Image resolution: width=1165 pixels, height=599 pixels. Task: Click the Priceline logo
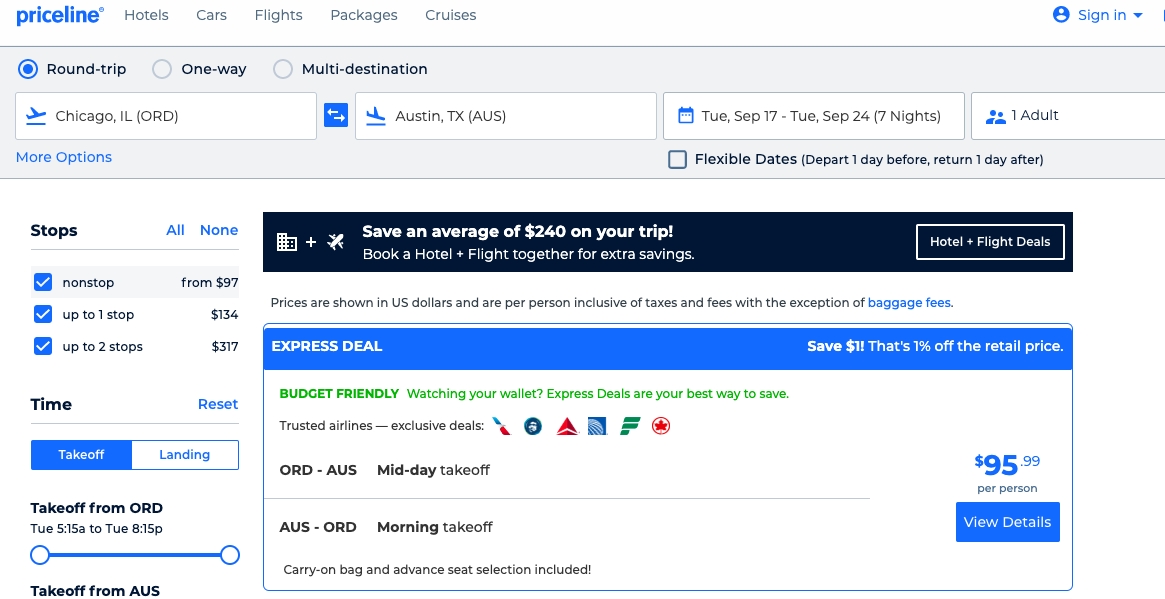coord(60,15)
